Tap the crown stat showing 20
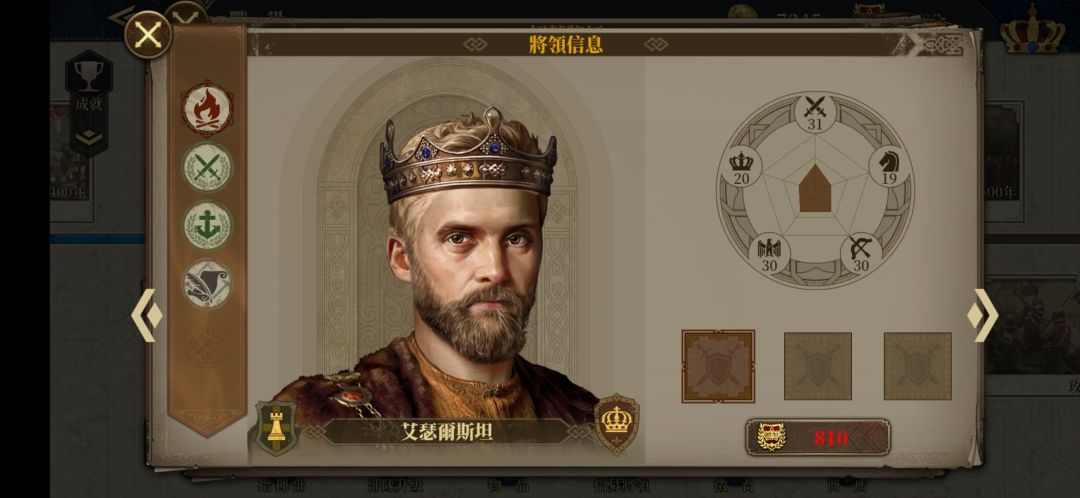 (x=741, y=166)
